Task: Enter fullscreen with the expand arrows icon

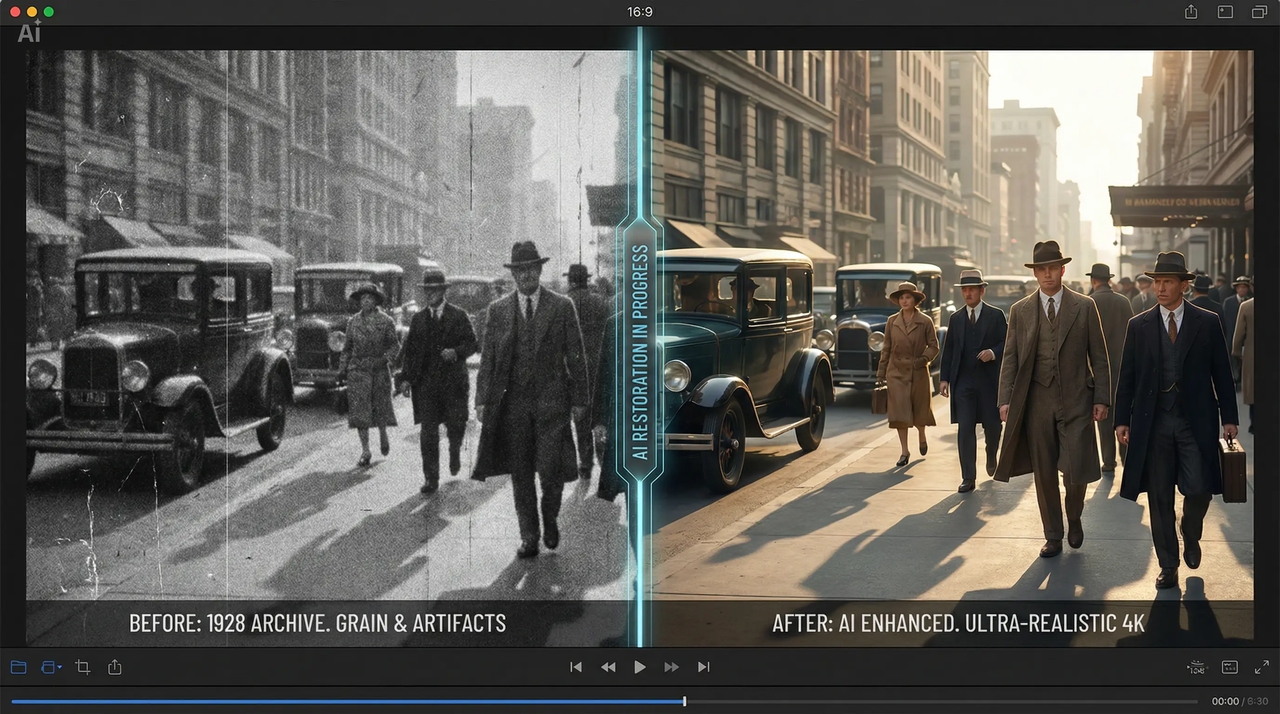Action: [1262, 667]
